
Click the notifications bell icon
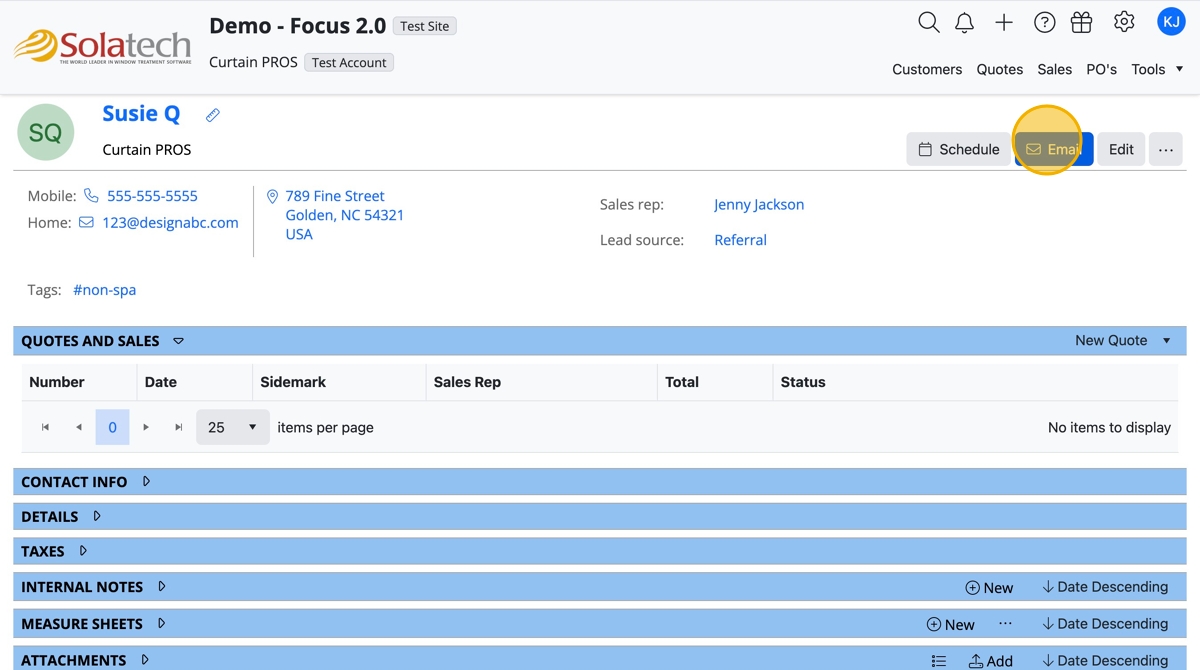coord(964,23)
